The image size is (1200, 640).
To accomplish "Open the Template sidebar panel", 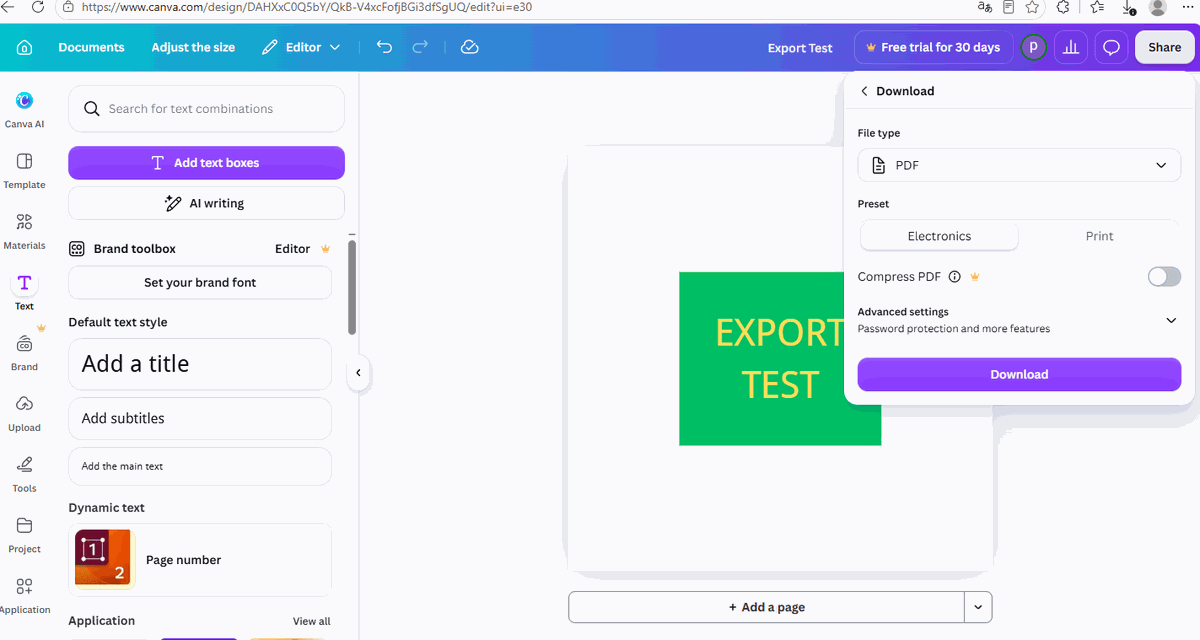I will [x=24, y=170].
